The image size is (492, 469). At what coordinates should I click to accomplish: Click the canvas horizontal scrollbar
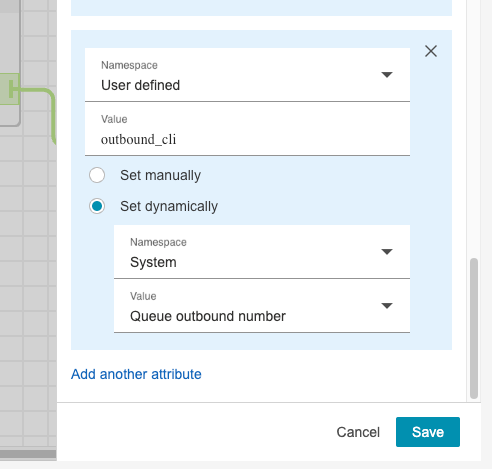tap(28, 454)
